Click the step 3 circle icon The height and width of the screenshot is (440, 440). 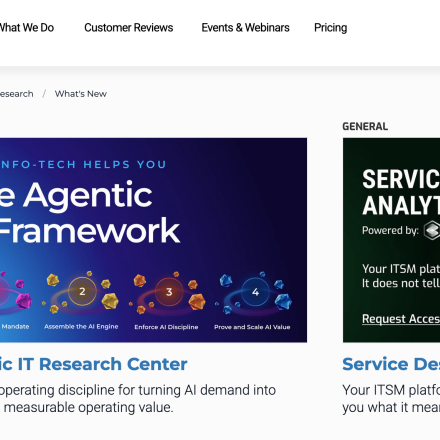pos(169,292)
